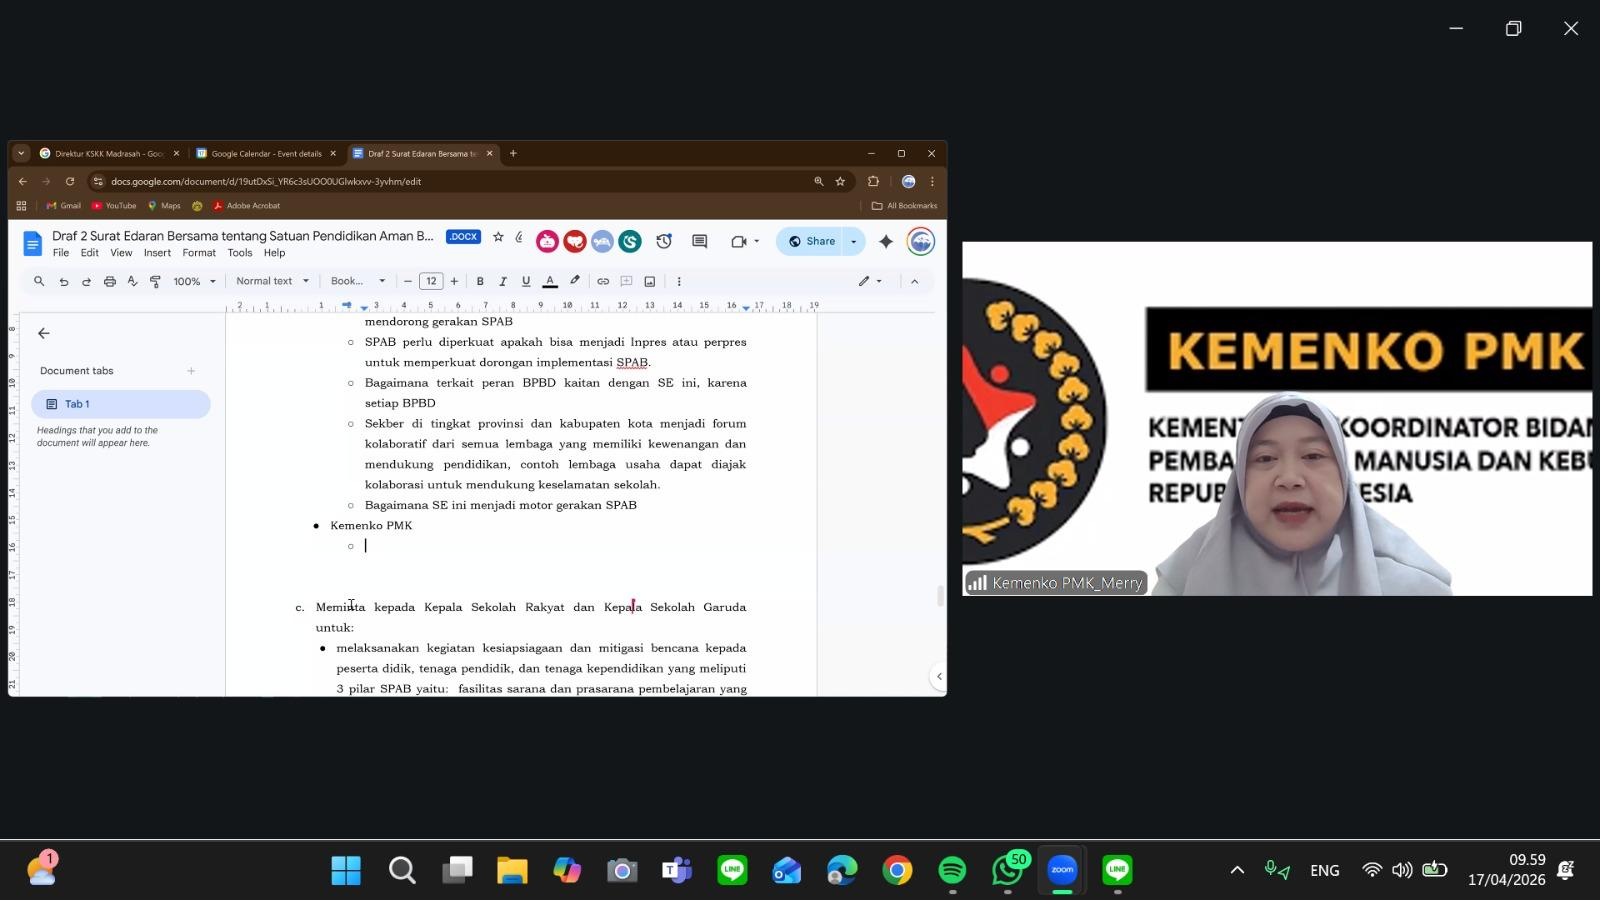Set text color from the toolbar swatch
Screen dimensions: 1600x900
549,281
